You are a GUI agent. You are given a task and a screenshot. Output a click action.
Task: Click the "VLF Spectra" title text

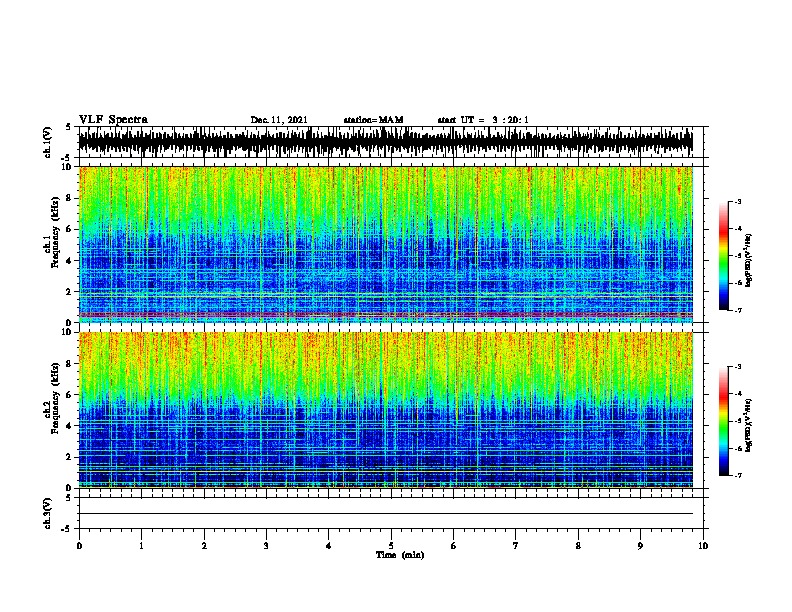tap(113, 120)
